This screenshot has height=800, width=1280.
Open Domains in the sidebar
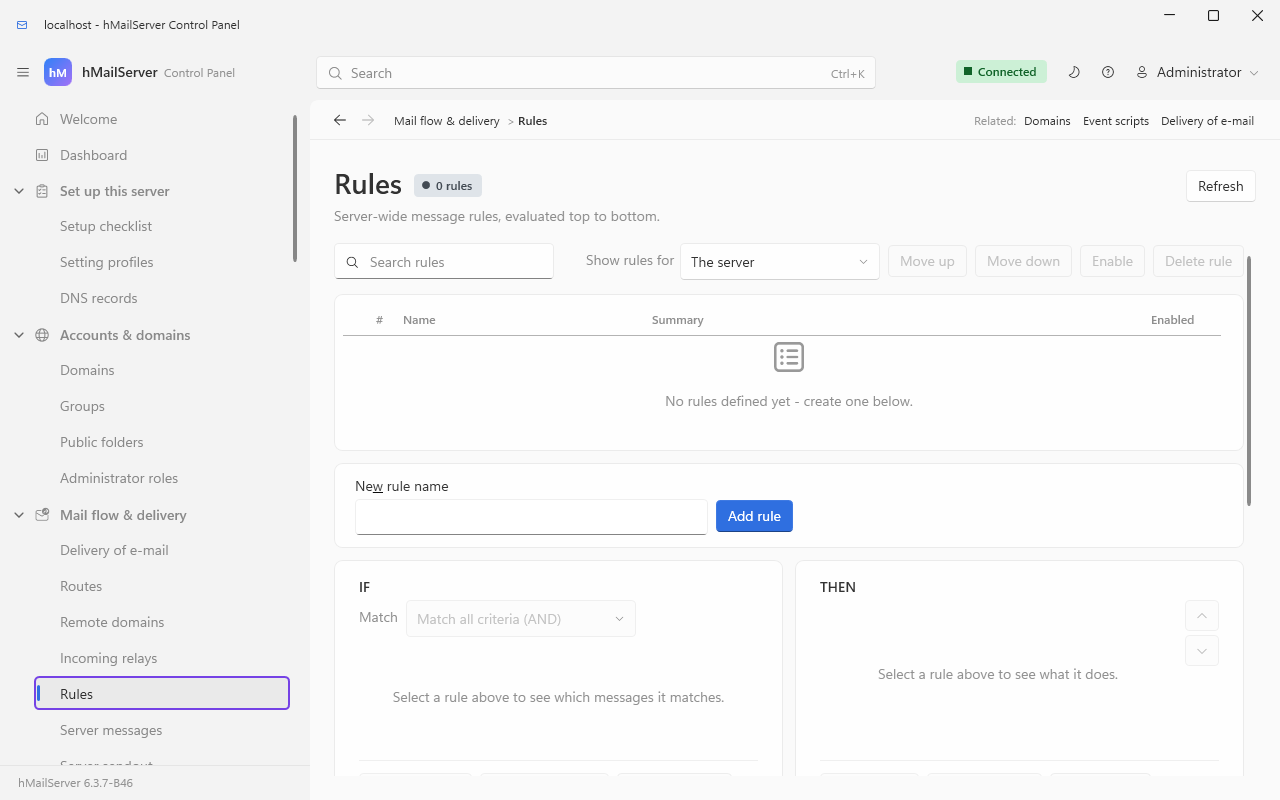(x=87, y=370)
